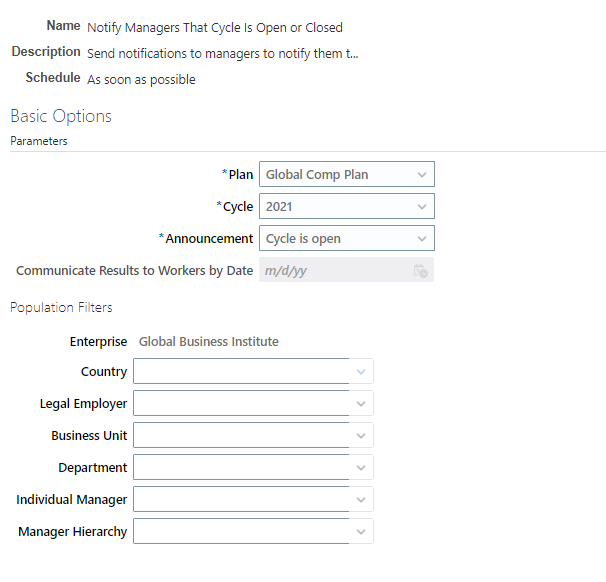
Task: Expand the Department chevron arrow
Action: (361, 468)
